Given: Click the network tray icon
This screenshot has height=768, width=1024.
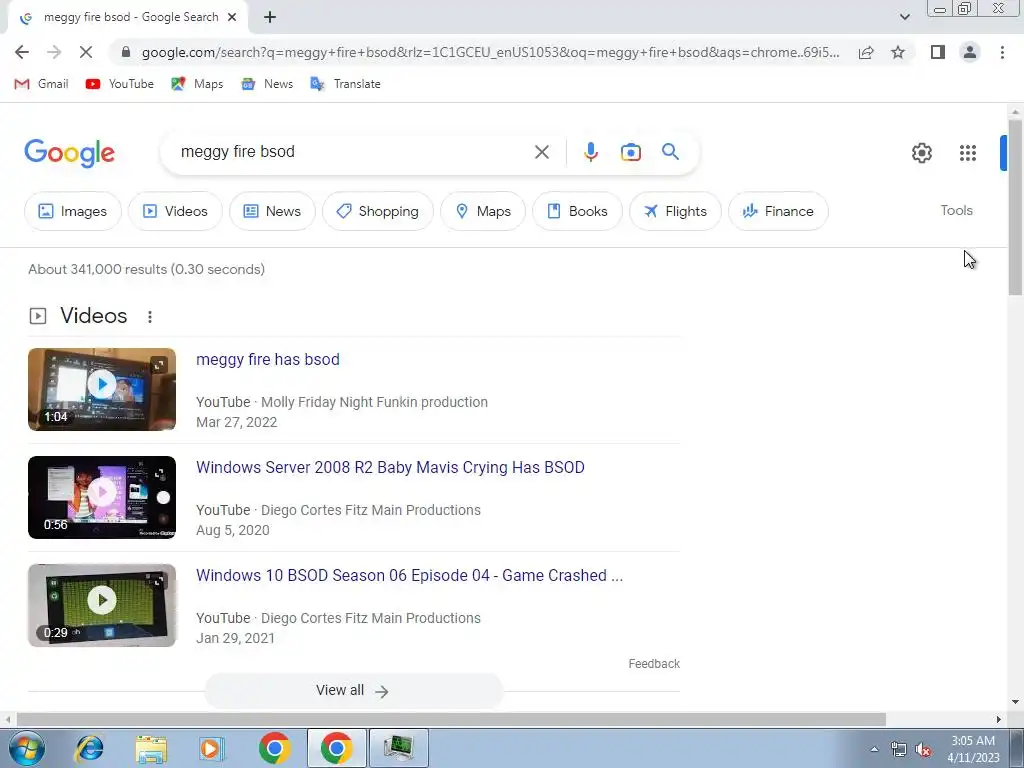Looking at the screenshot, I should (x=899, y=750).
